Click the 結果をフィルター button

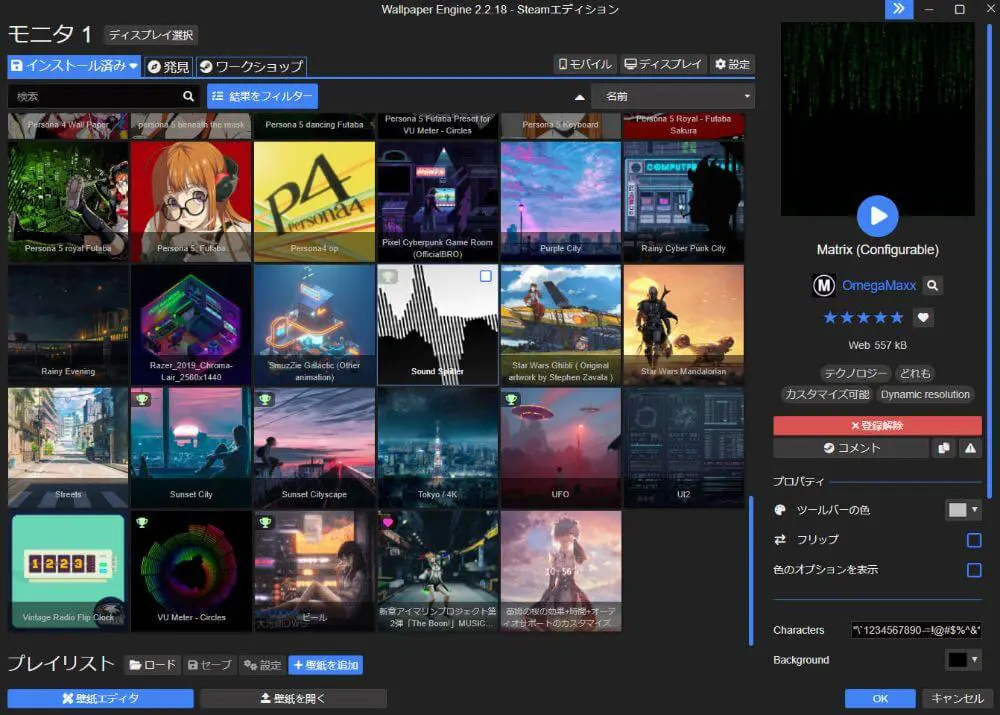point(262,96)
